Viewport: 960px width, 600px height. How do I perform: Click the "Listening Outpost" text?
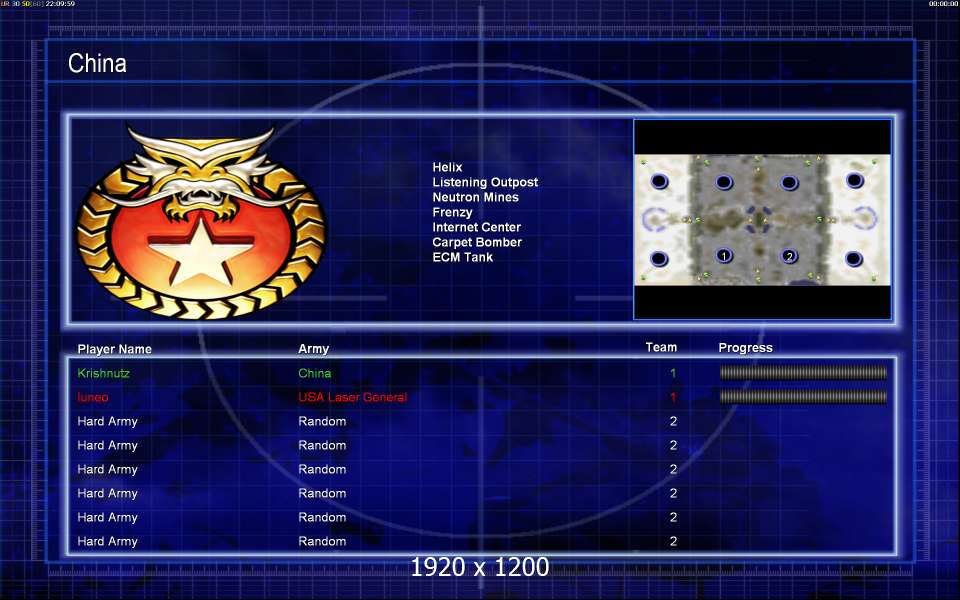[x=485, y=182]
